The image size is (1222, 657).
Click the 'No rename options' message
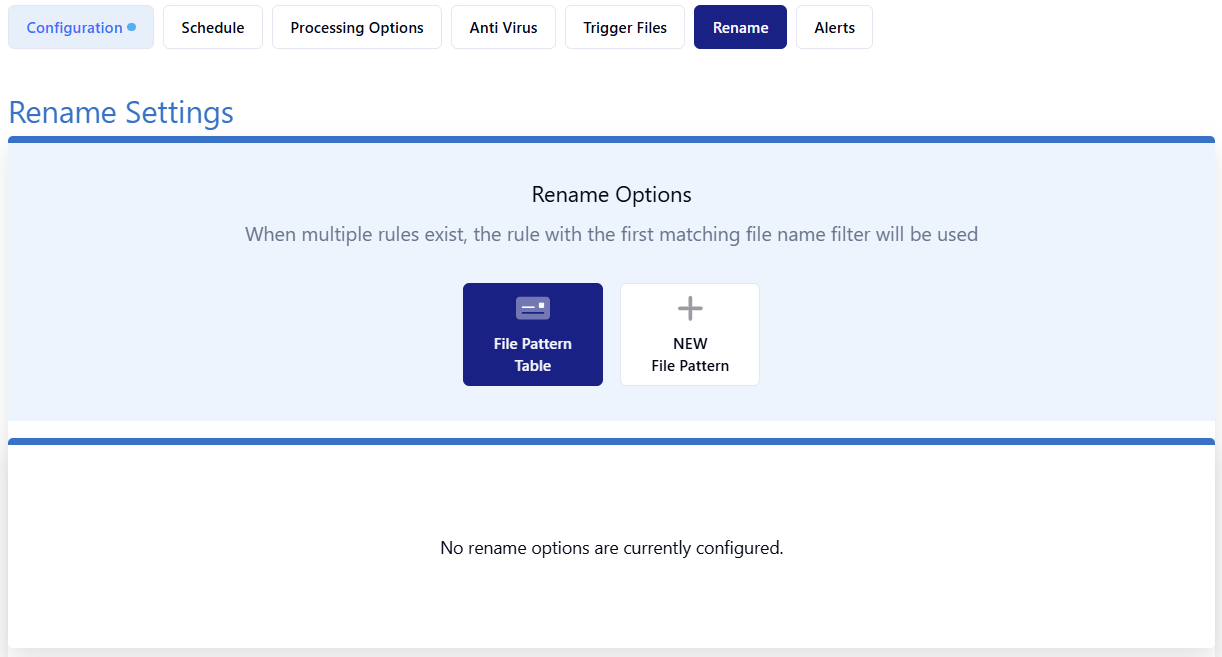point(611,548)
